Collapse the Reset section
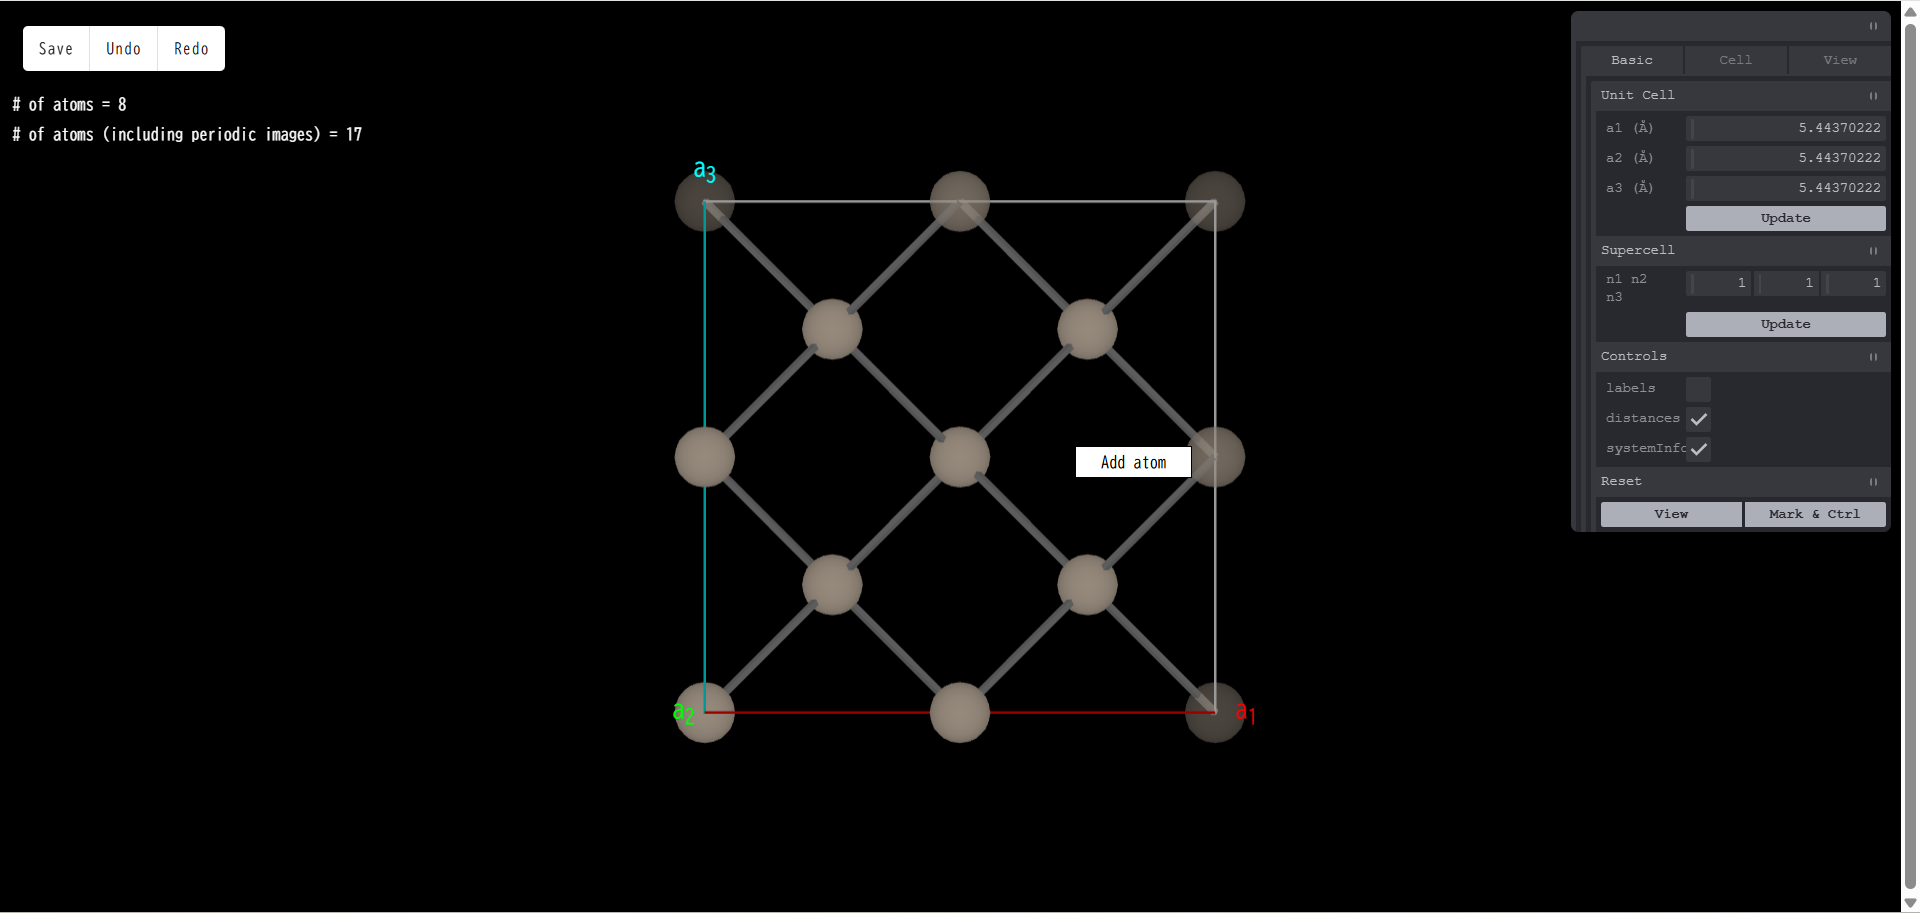The width and height of the screenshot is (1920, 913). pos(1872,482)
